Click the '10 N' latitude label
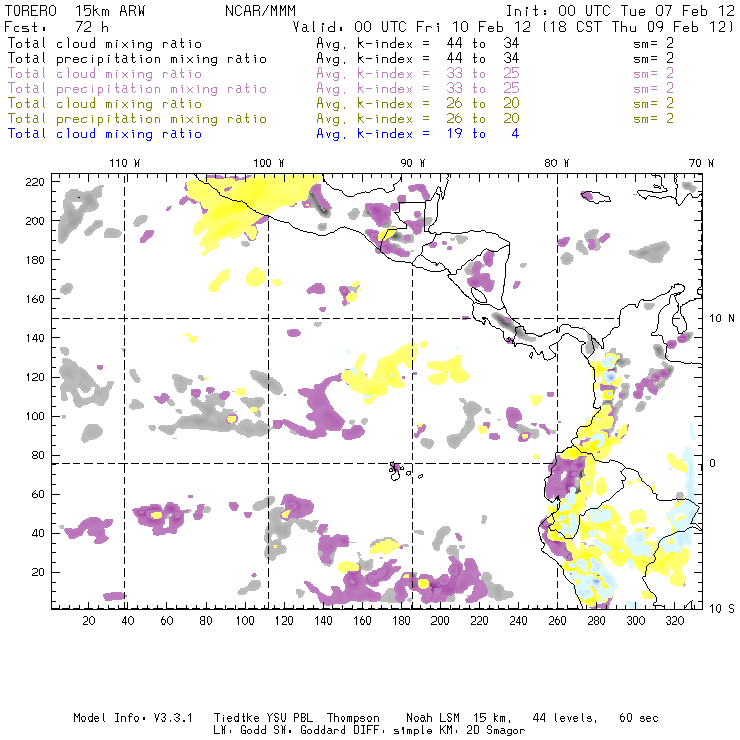Viewport: 740px width, 740px height. 722,319
